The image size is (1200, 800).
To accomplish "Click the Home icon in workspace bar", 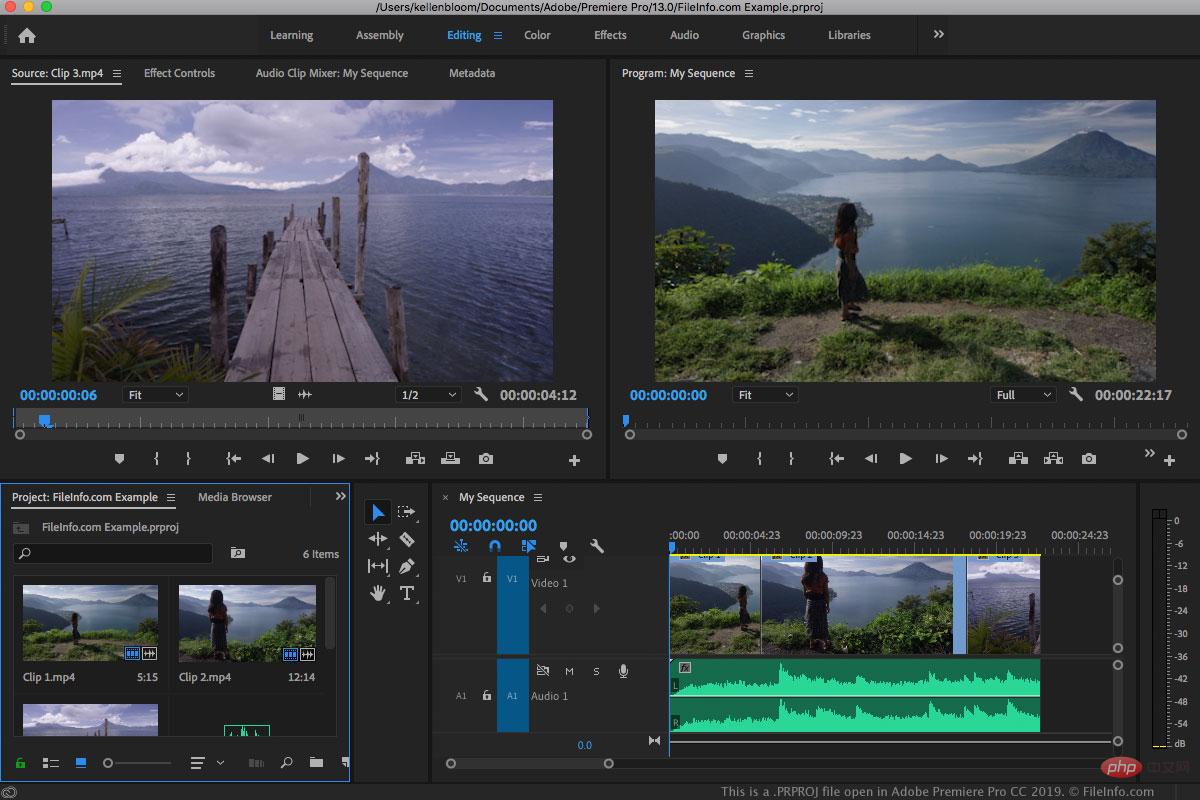I will click(27, 35).
